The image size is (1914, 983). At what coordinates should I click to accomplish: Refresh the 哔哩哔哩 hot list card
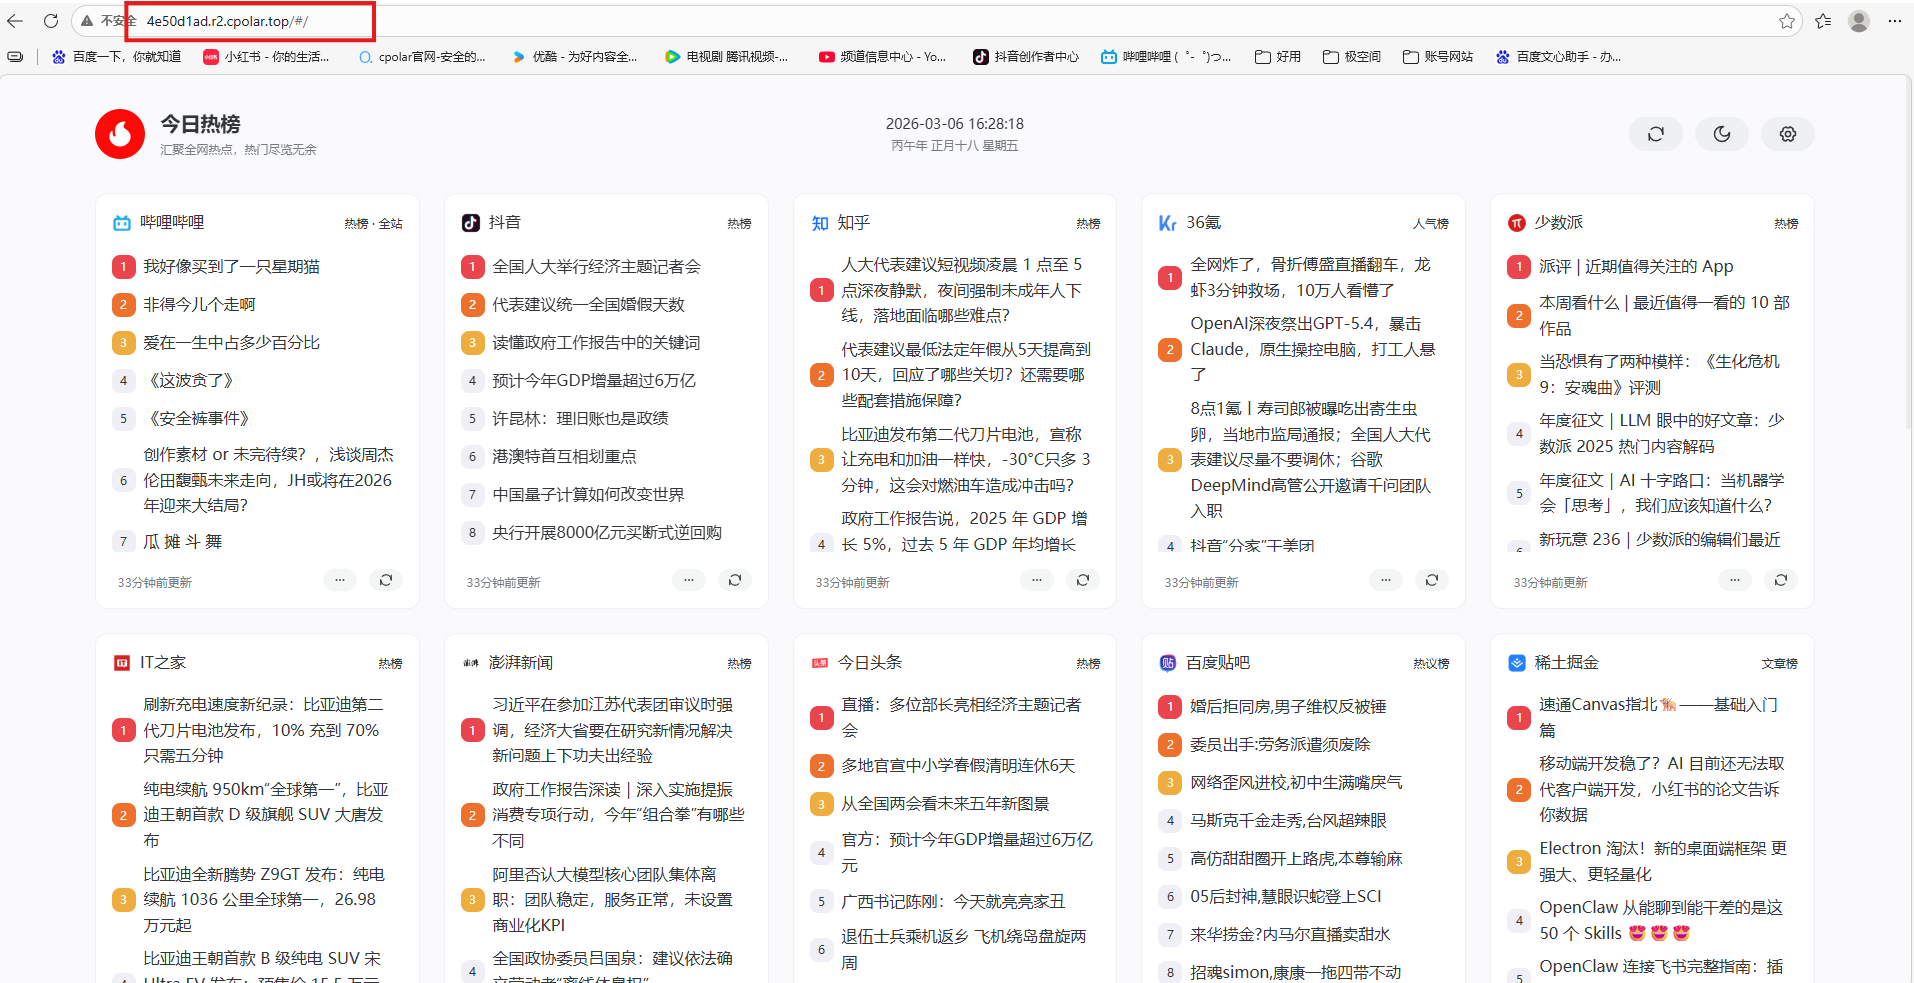(x=385, y=580)
